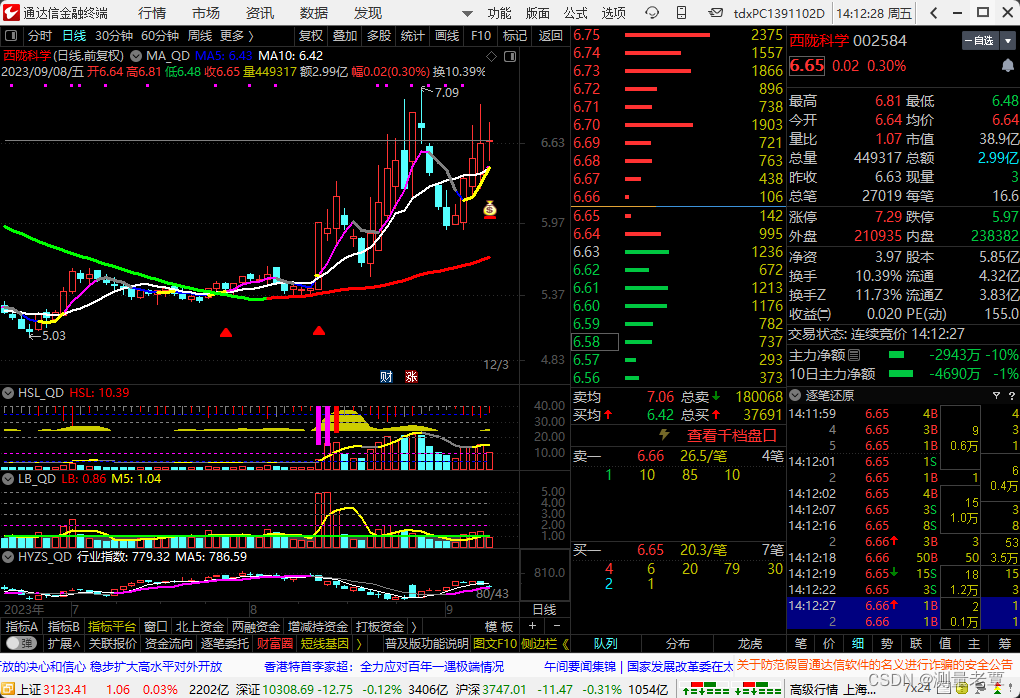Open the 日线 period selector below the chart
Image resolution: width=1020 pixels, height=698 pixels.
(544, 610)
